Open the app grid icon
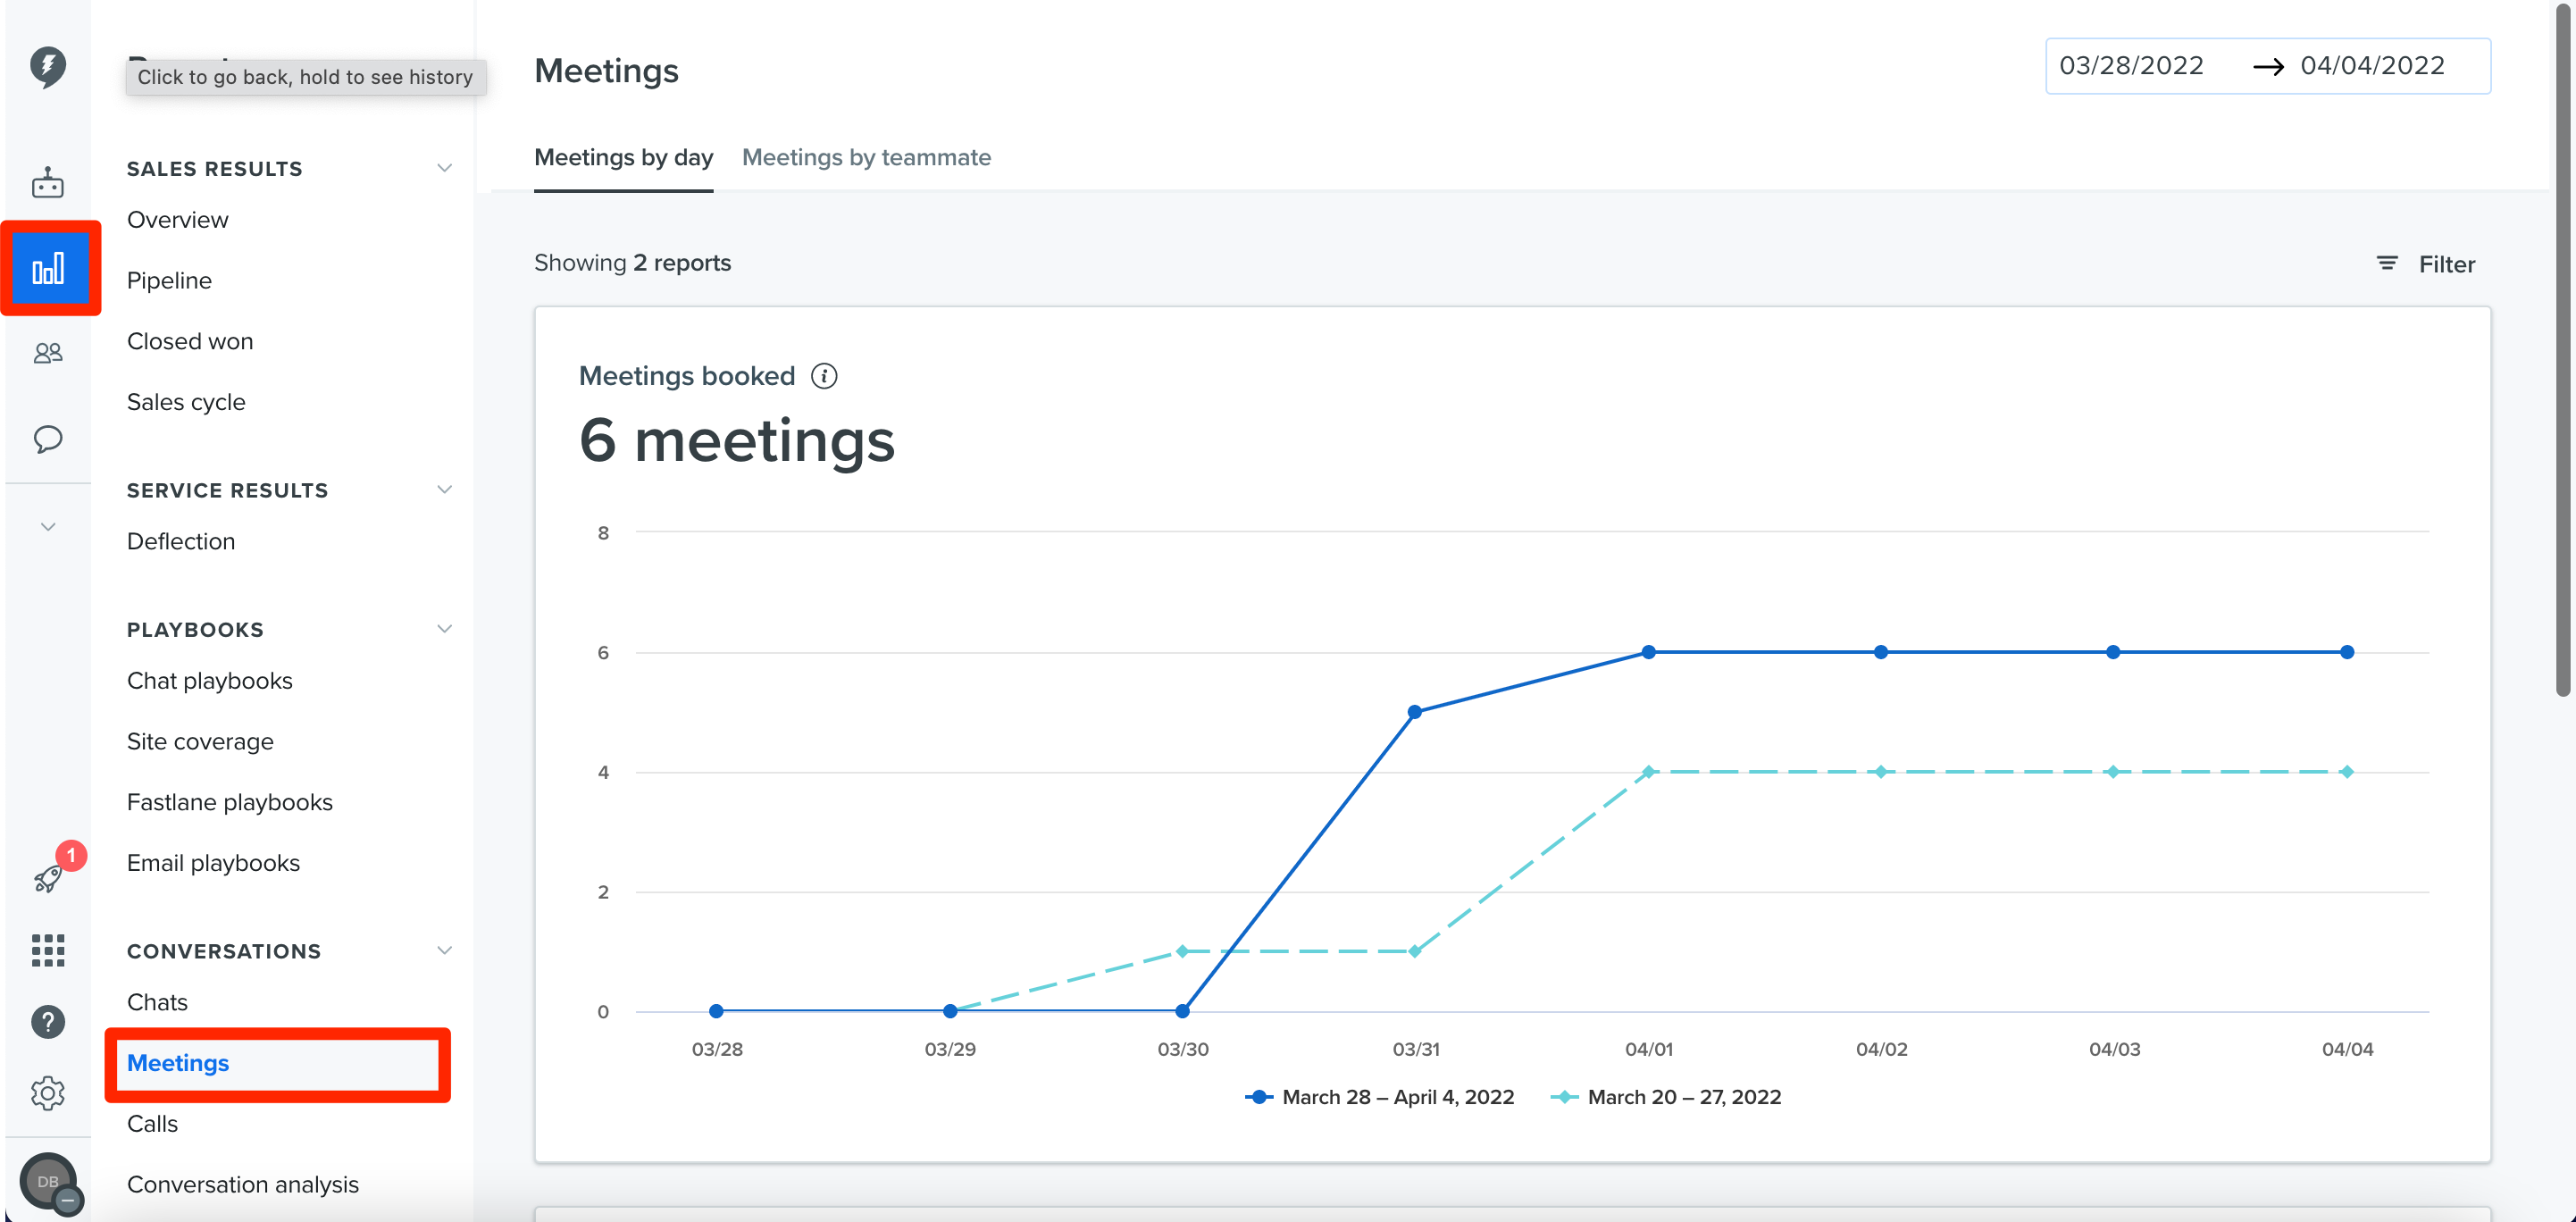This screenshot has height=1222, width=2576. coord(48,950)
